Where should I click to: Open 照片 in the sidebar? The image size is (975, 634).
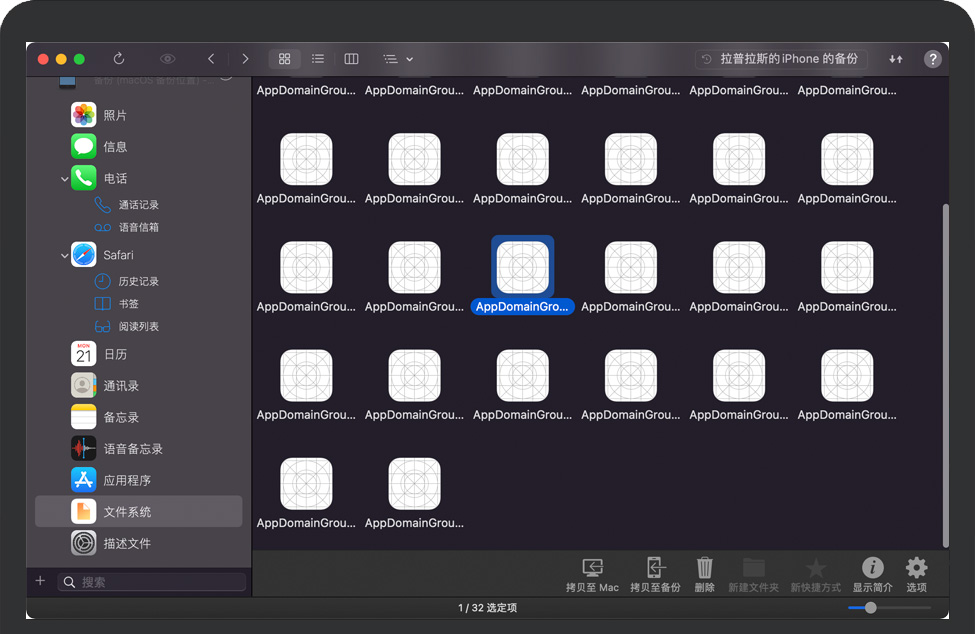coord(115,115)
